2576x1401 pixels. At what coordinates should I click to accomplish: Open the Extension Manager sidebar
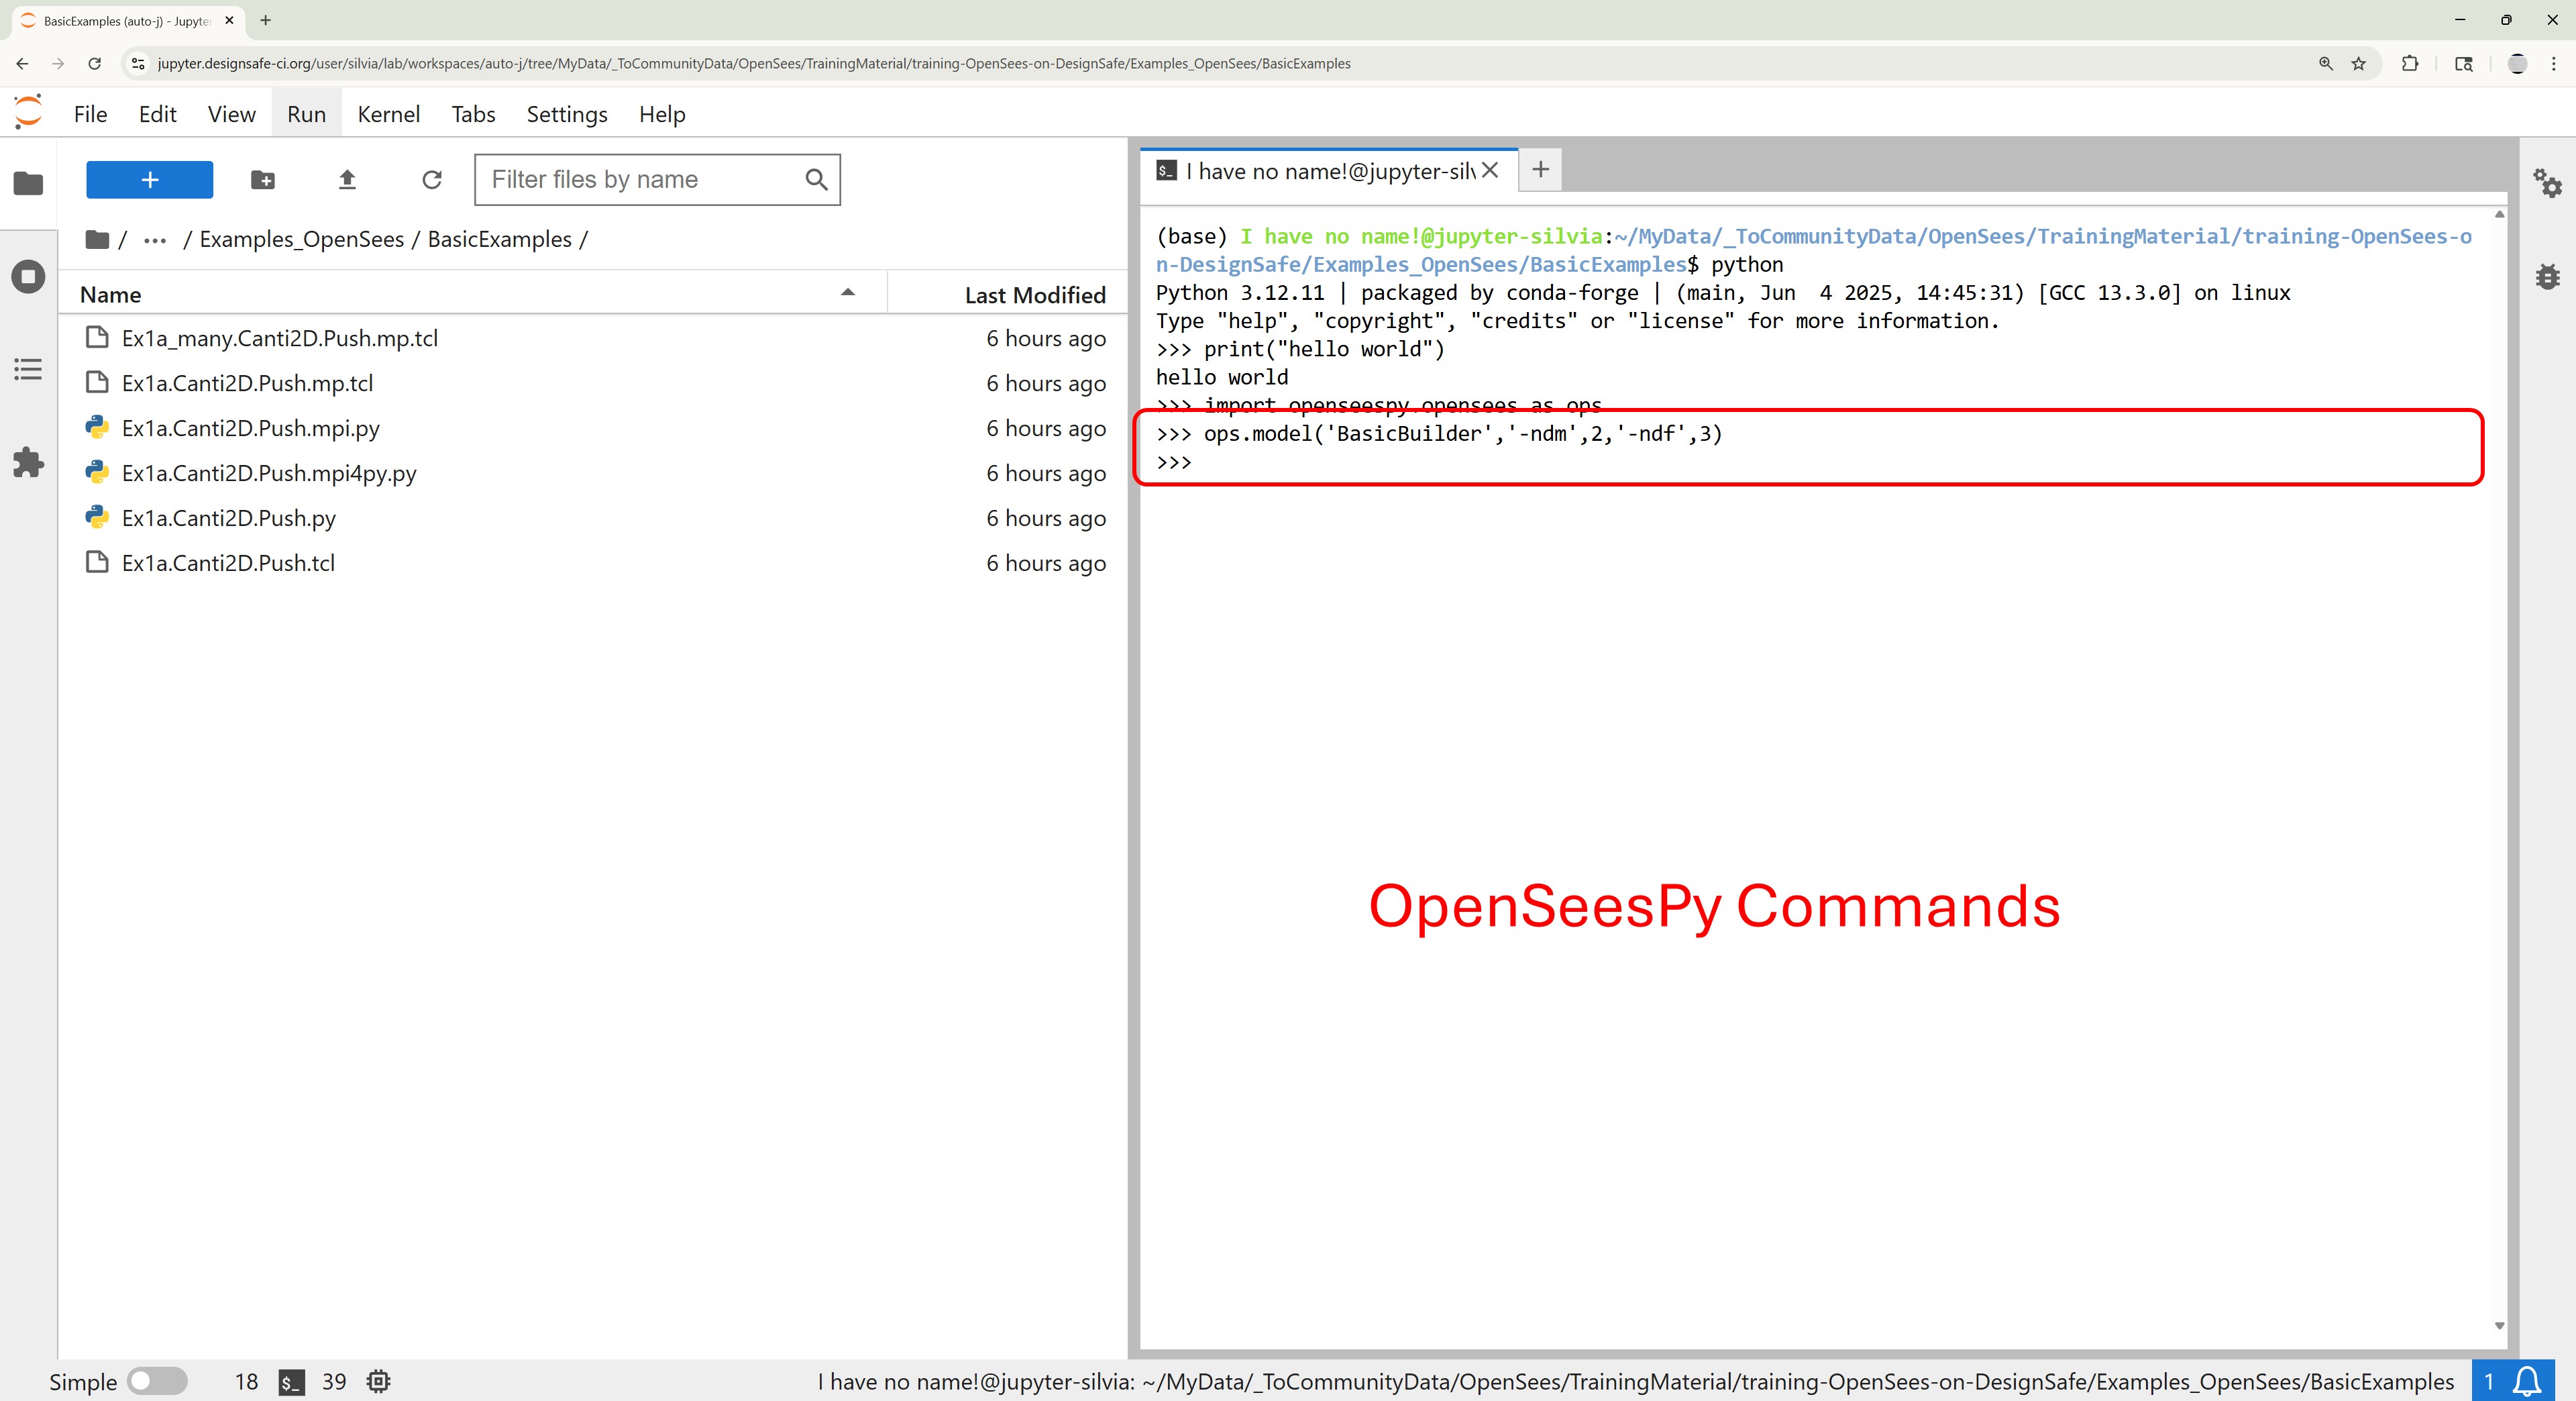(28, 462)
